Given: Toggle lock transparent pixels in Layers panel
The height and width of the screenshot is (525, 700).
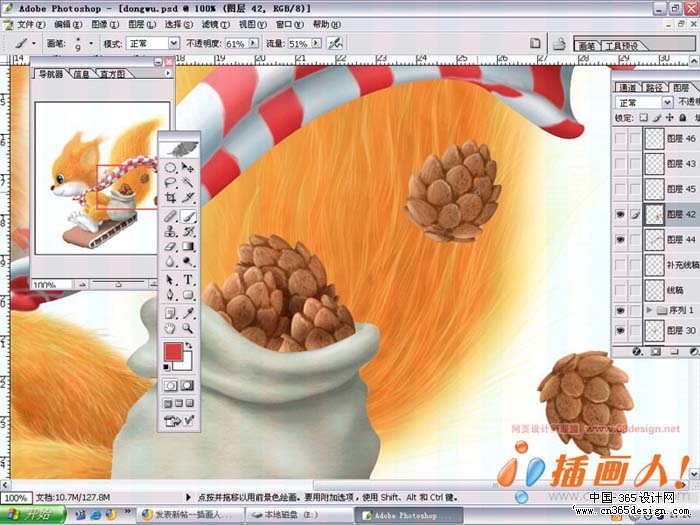Looking at the screenshot, I should 643,117.
